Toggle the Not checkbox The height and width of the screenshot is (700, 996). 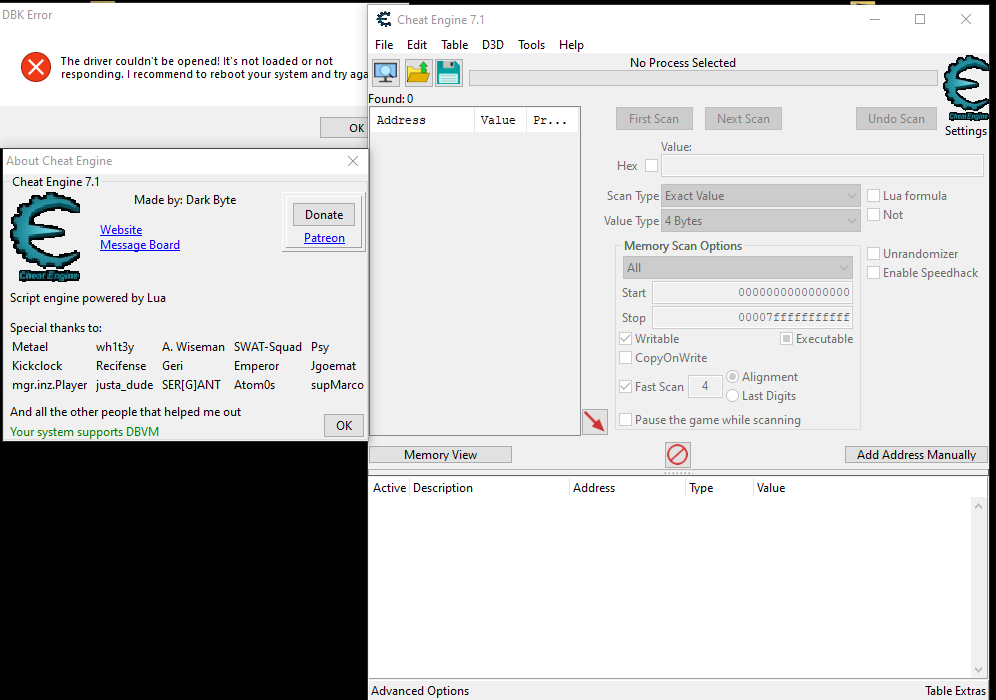click(873, 215)
